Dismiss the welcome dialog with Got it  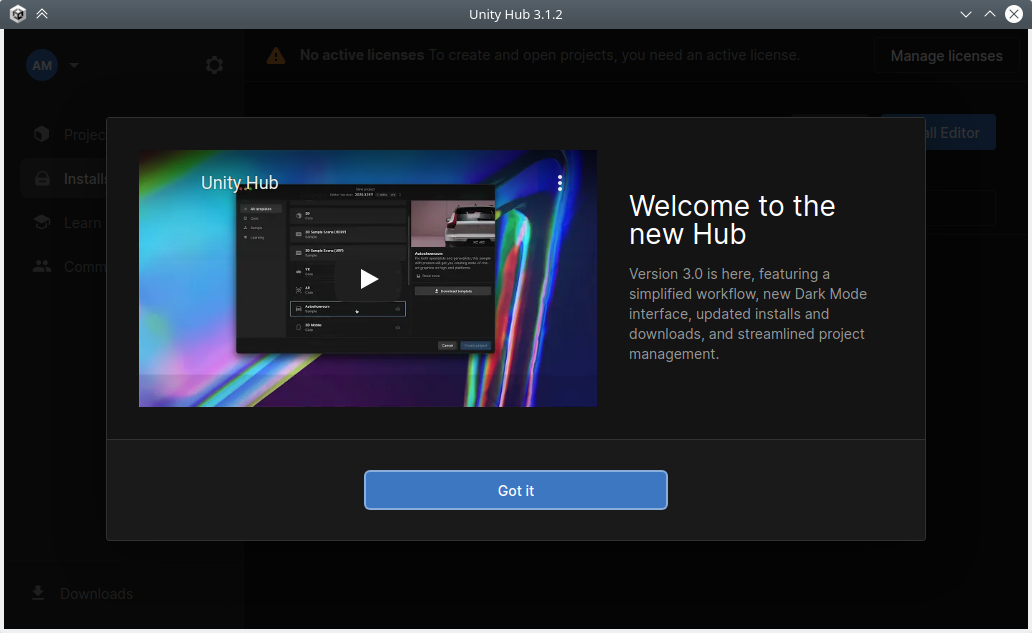tap(516, 490)
